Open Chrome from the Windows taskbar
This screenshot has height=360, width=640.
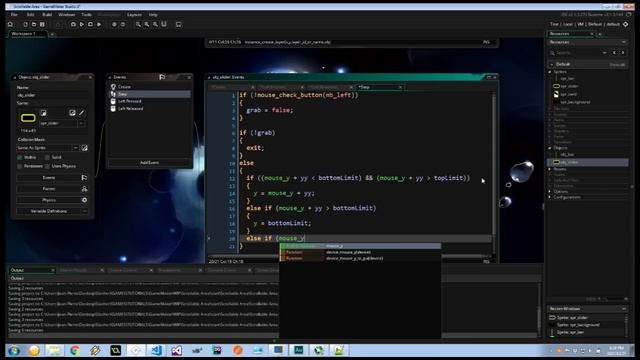pyautogui.click(x=75, y=350)
